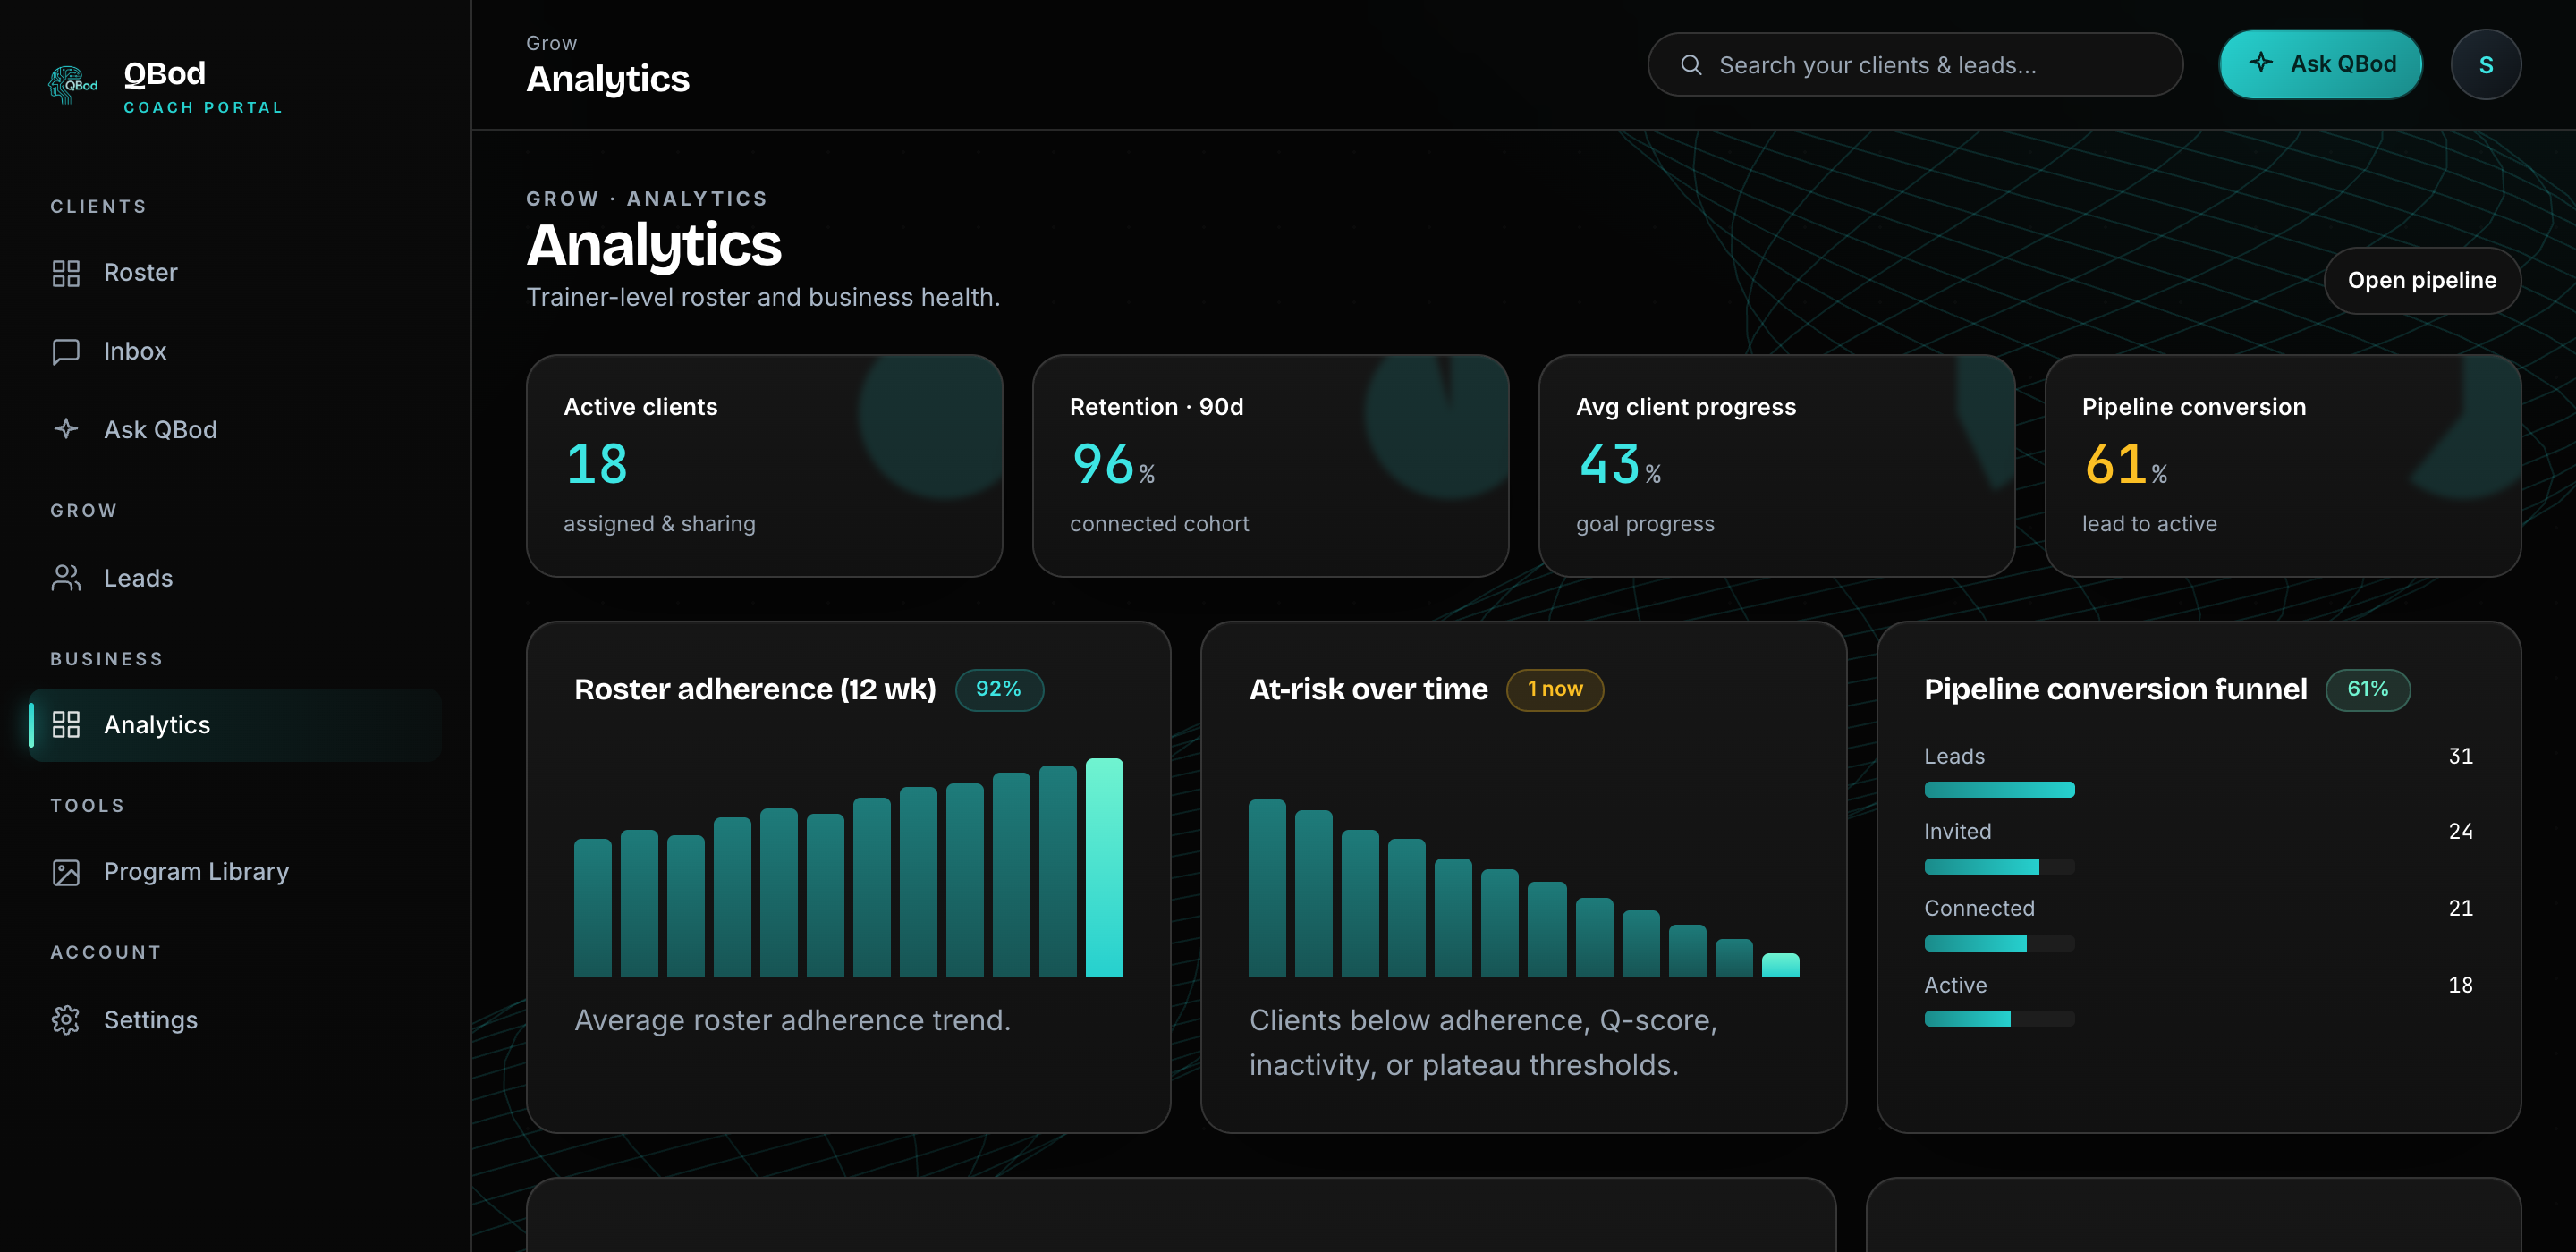Click the Settings gear icon
This screenshot has height=1252, width=2576.
[66, 1020]
